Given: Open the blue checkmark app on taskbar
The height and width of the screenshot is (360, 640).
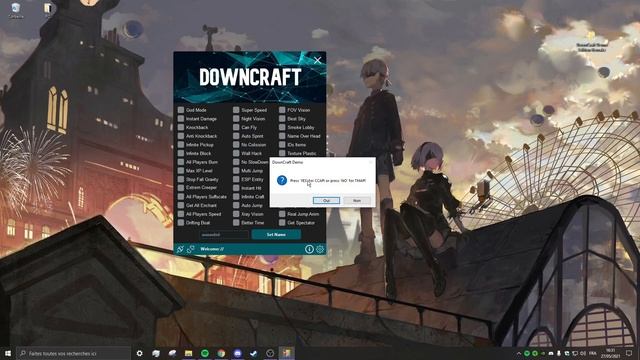Looking at the screenshot, I should [x=254, y=353].
